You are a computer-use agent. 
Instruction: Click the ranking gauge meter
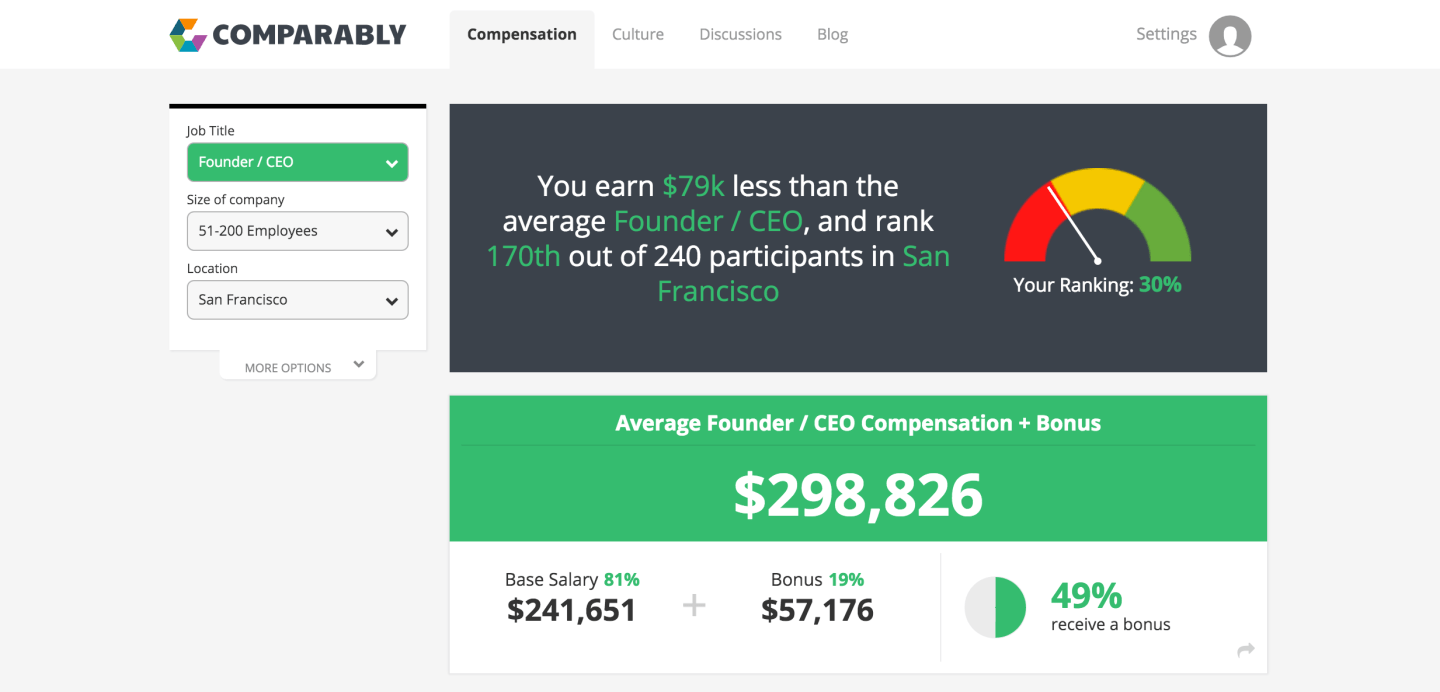tap(1097, 218)
